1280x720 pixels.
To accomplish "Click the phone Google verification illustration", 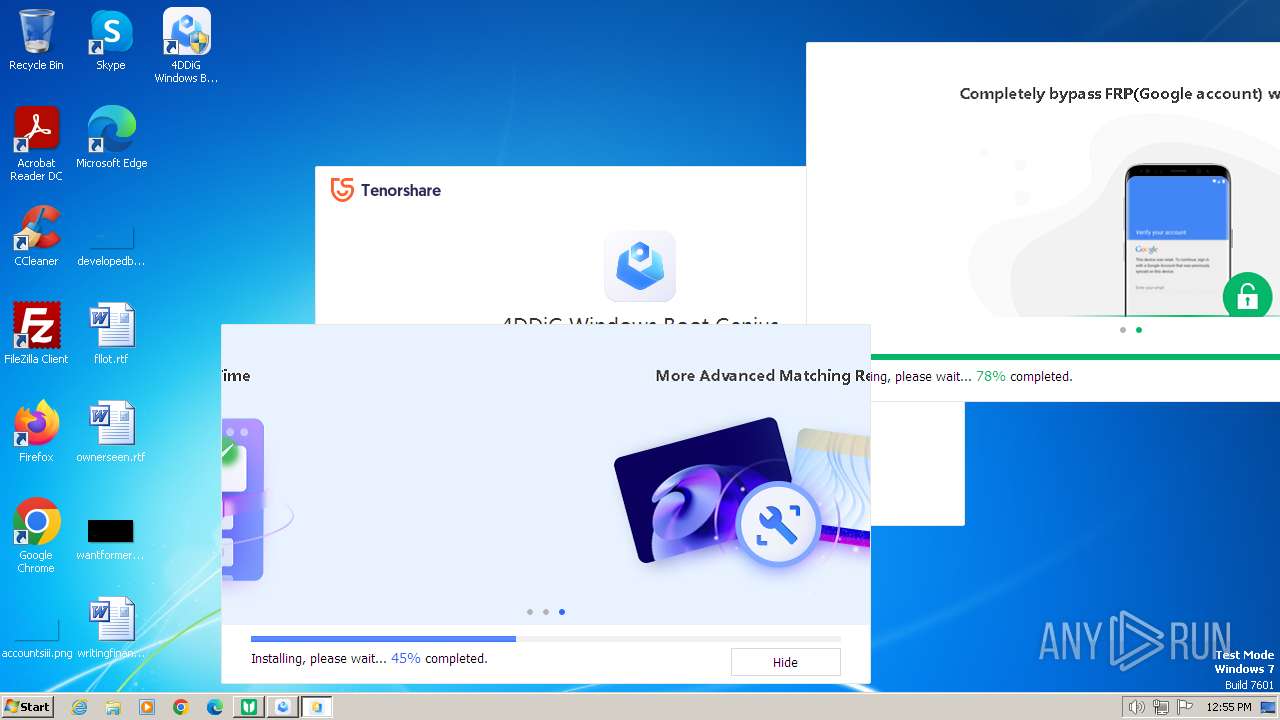I will coord(1177,240).
